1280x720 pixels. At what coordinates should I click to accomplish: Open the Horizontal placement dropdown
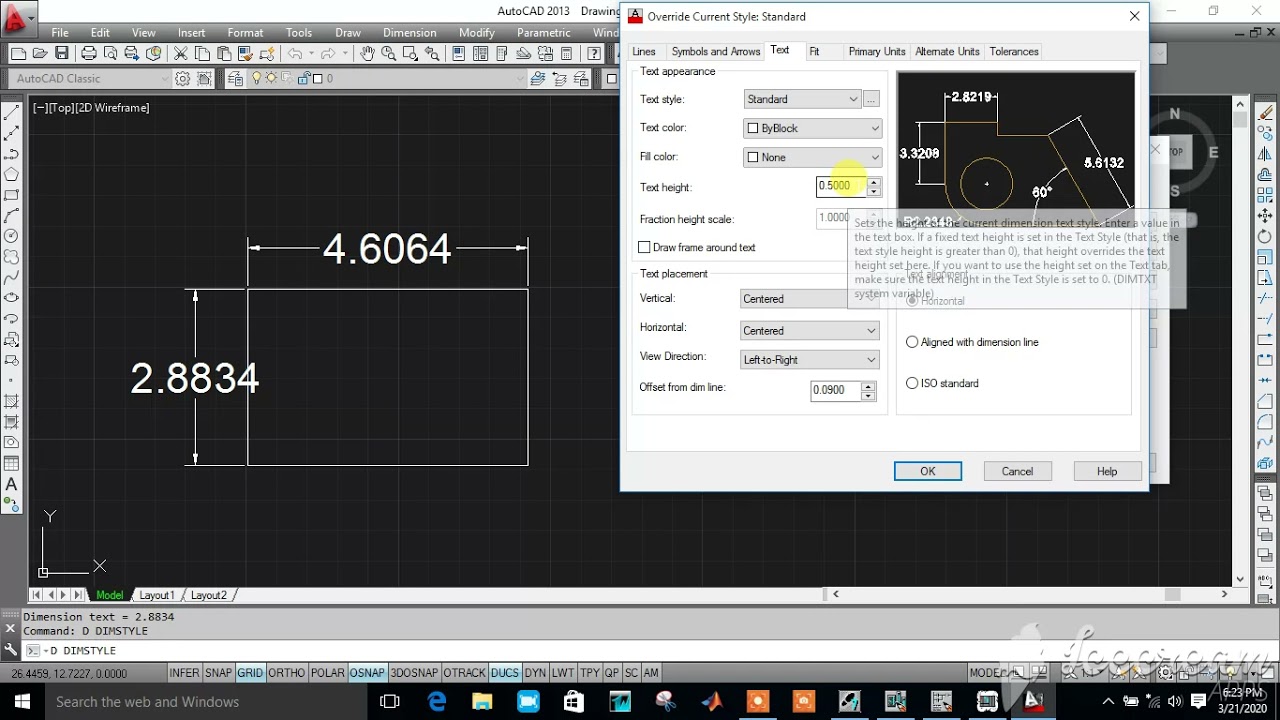click(809, 331)
